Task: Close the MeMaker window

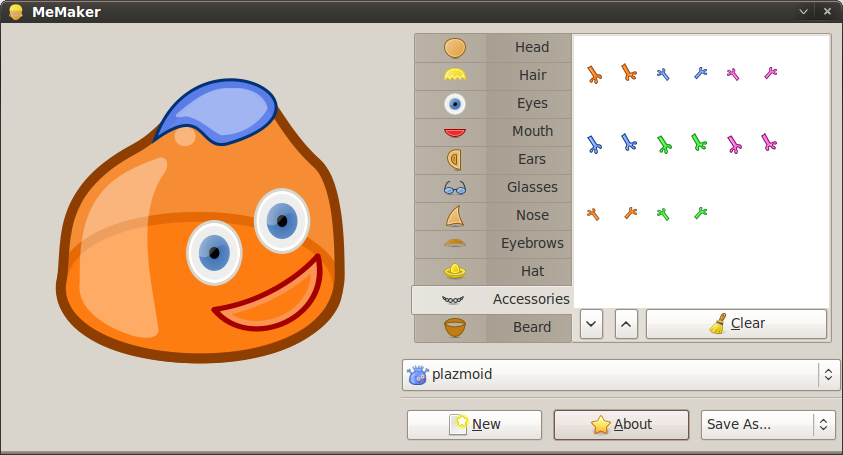Action: [827, 11]
